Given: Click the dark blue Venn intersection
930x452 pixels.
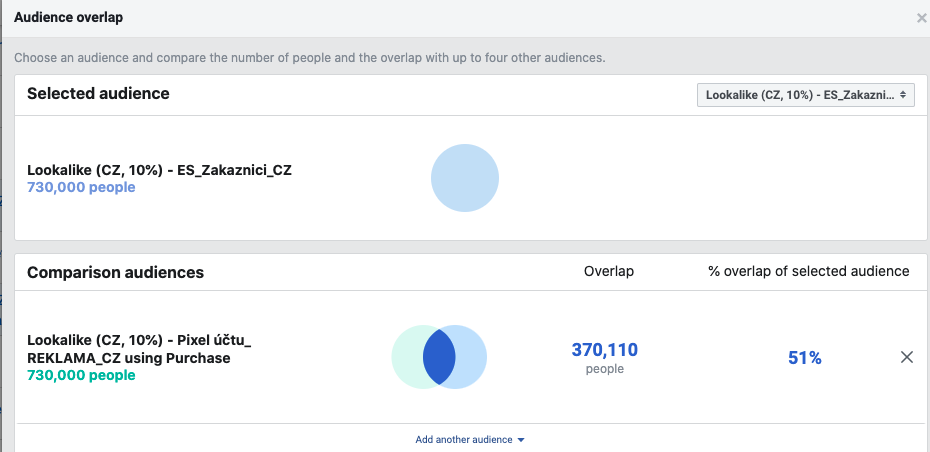Looking at the screenshot, I should pos(439,357).
